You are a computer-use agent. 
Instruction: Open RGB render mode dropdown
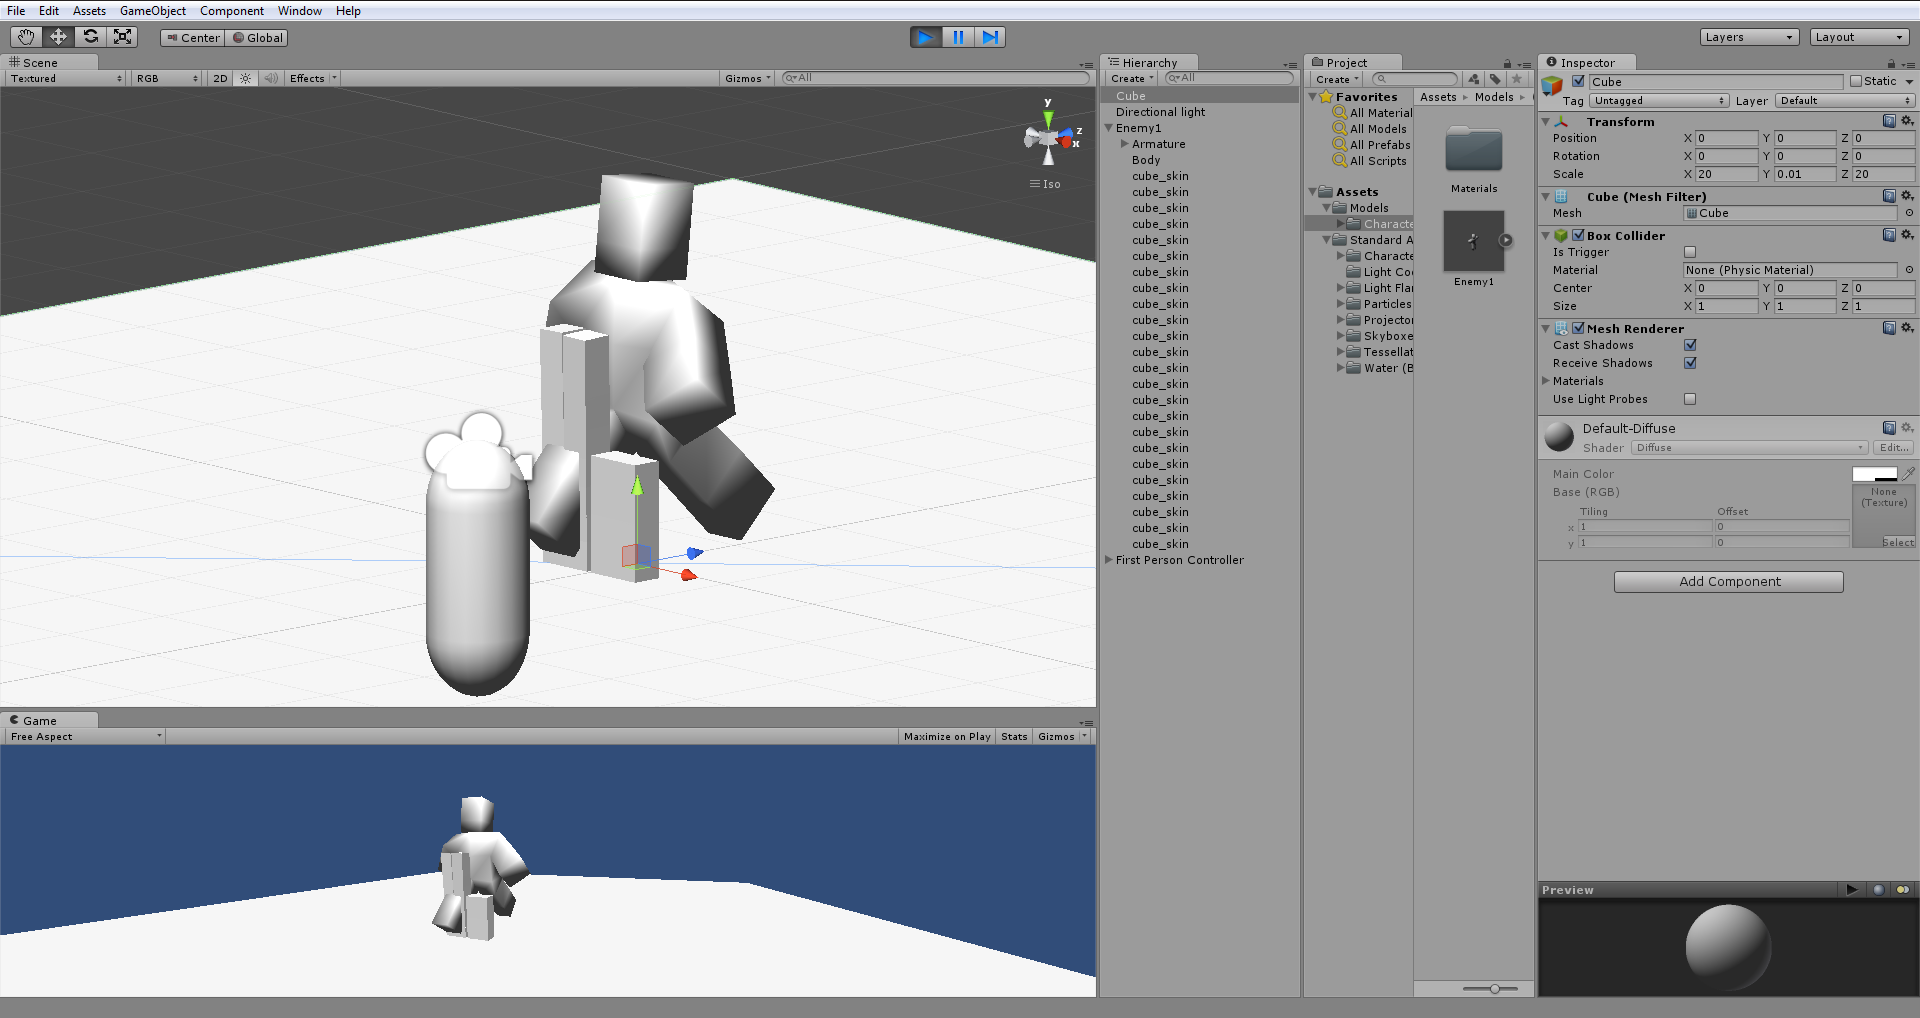[167, 78]
